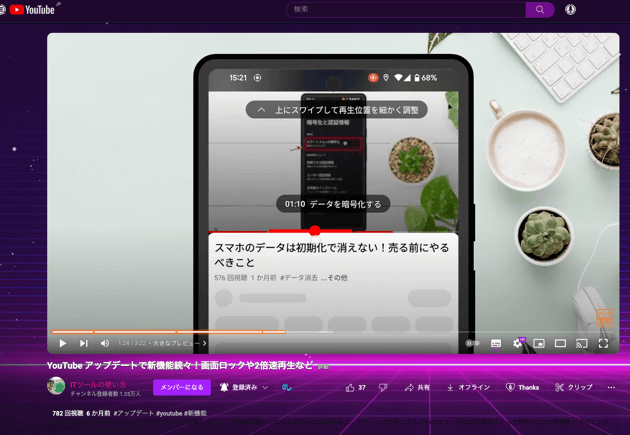Click the #youtube hashtag
The width and height of the screenshot is (630, 435).
tap(169, 413)
